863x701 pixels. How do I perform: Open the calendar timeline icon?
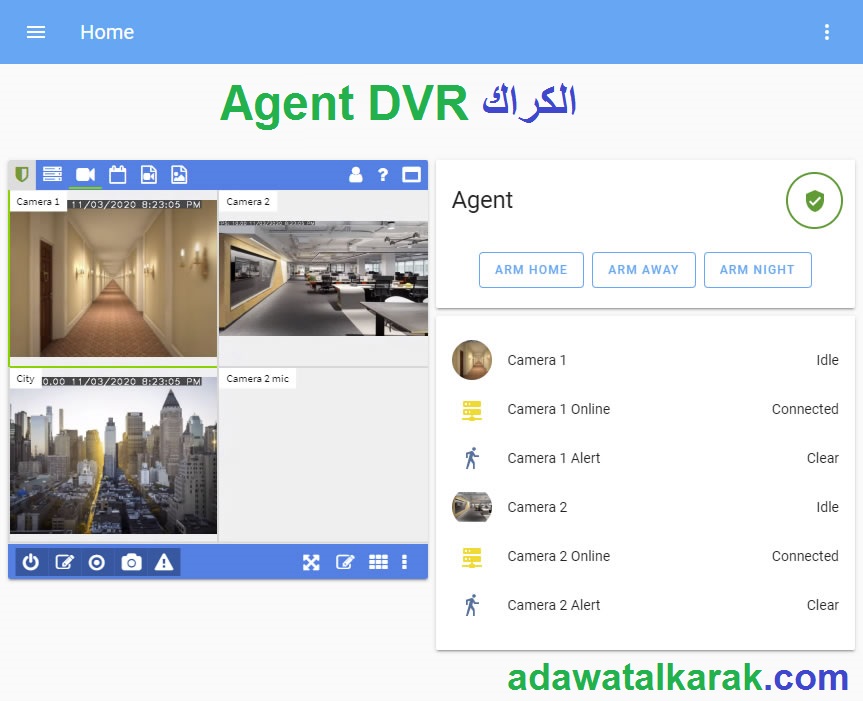pos(117,174)
